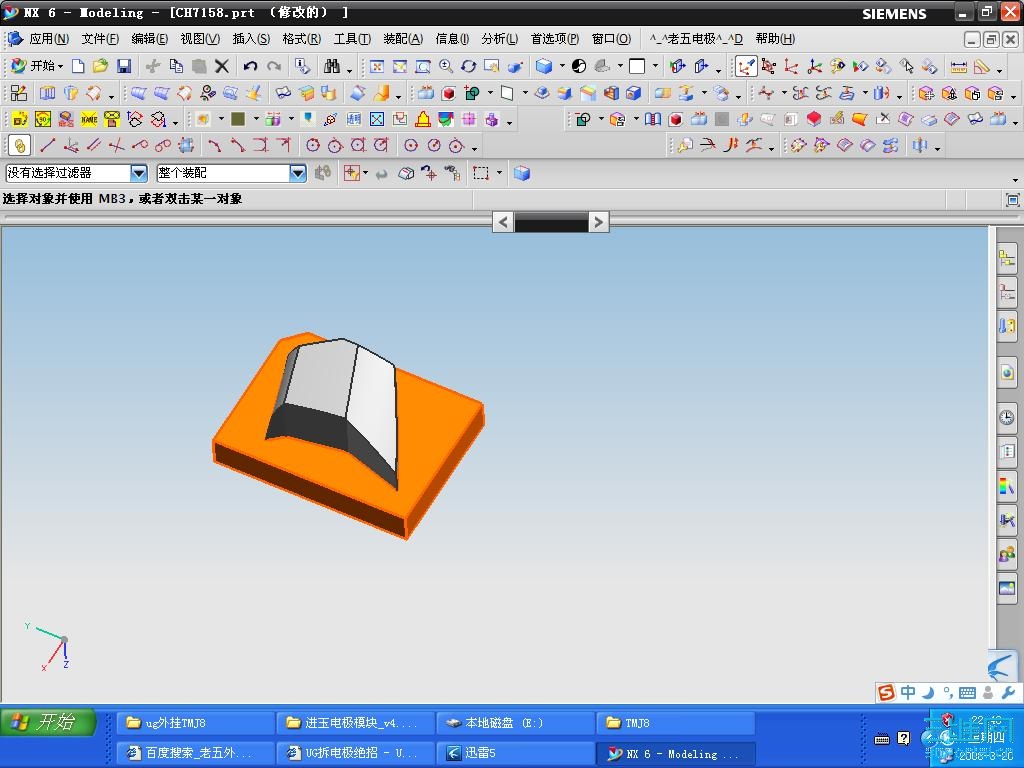Switch to 百度搜索_老五外 taskbar window
Screen dimensions: 1024x768
point(195,753)
